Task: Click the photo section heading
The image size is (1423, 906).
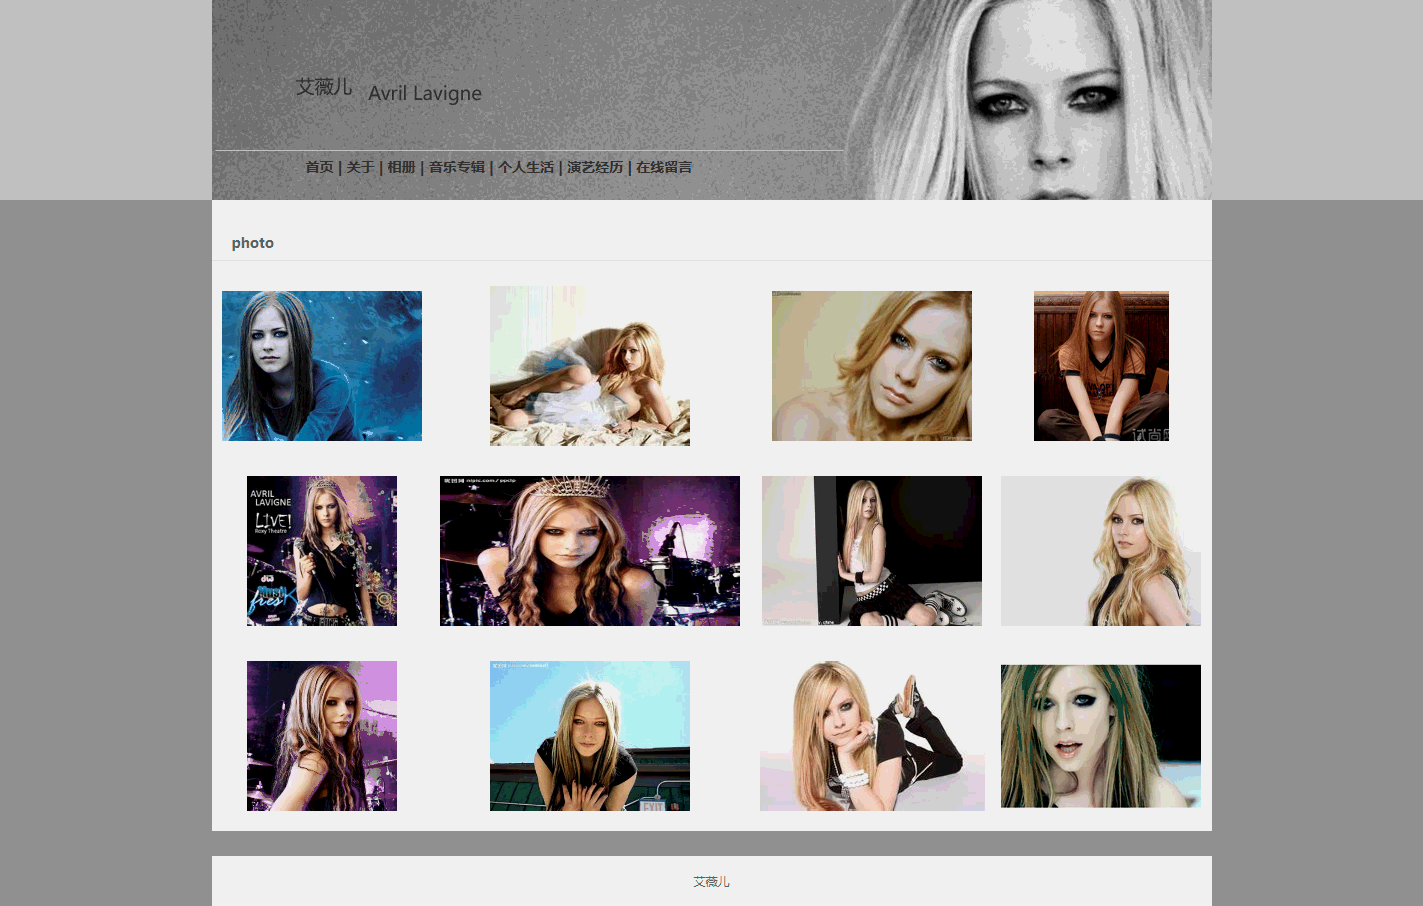Action: (253, 243)
